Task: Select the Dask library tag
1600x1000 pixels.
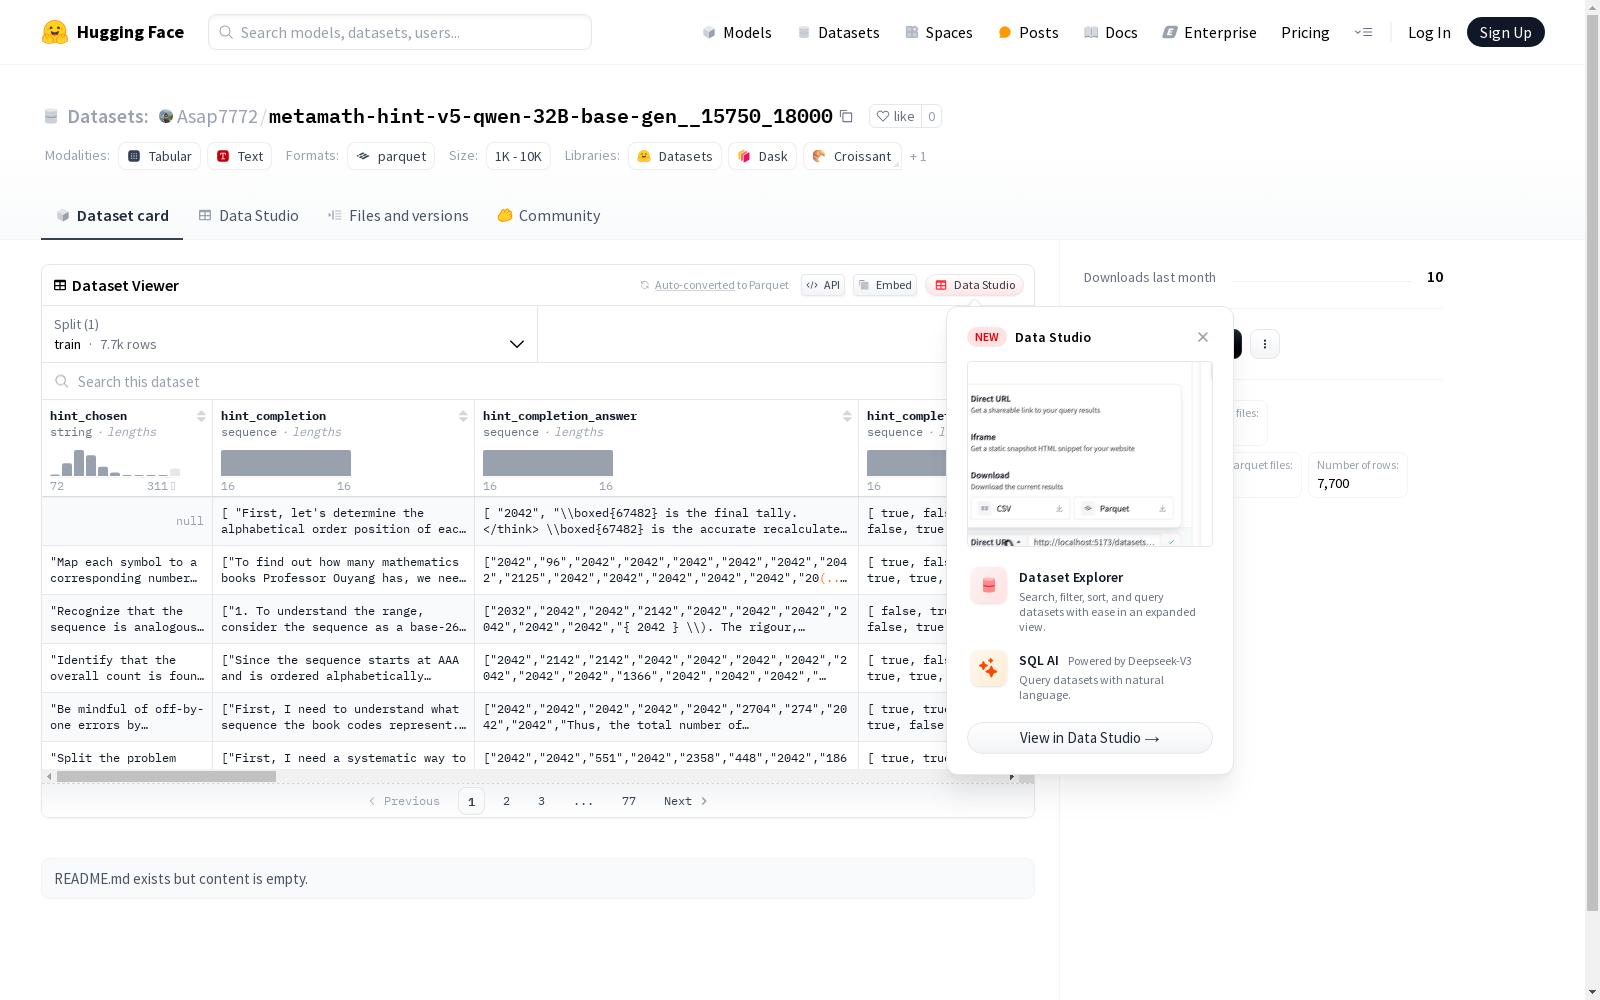Action: pyautogui.click(x=763, y=156)
